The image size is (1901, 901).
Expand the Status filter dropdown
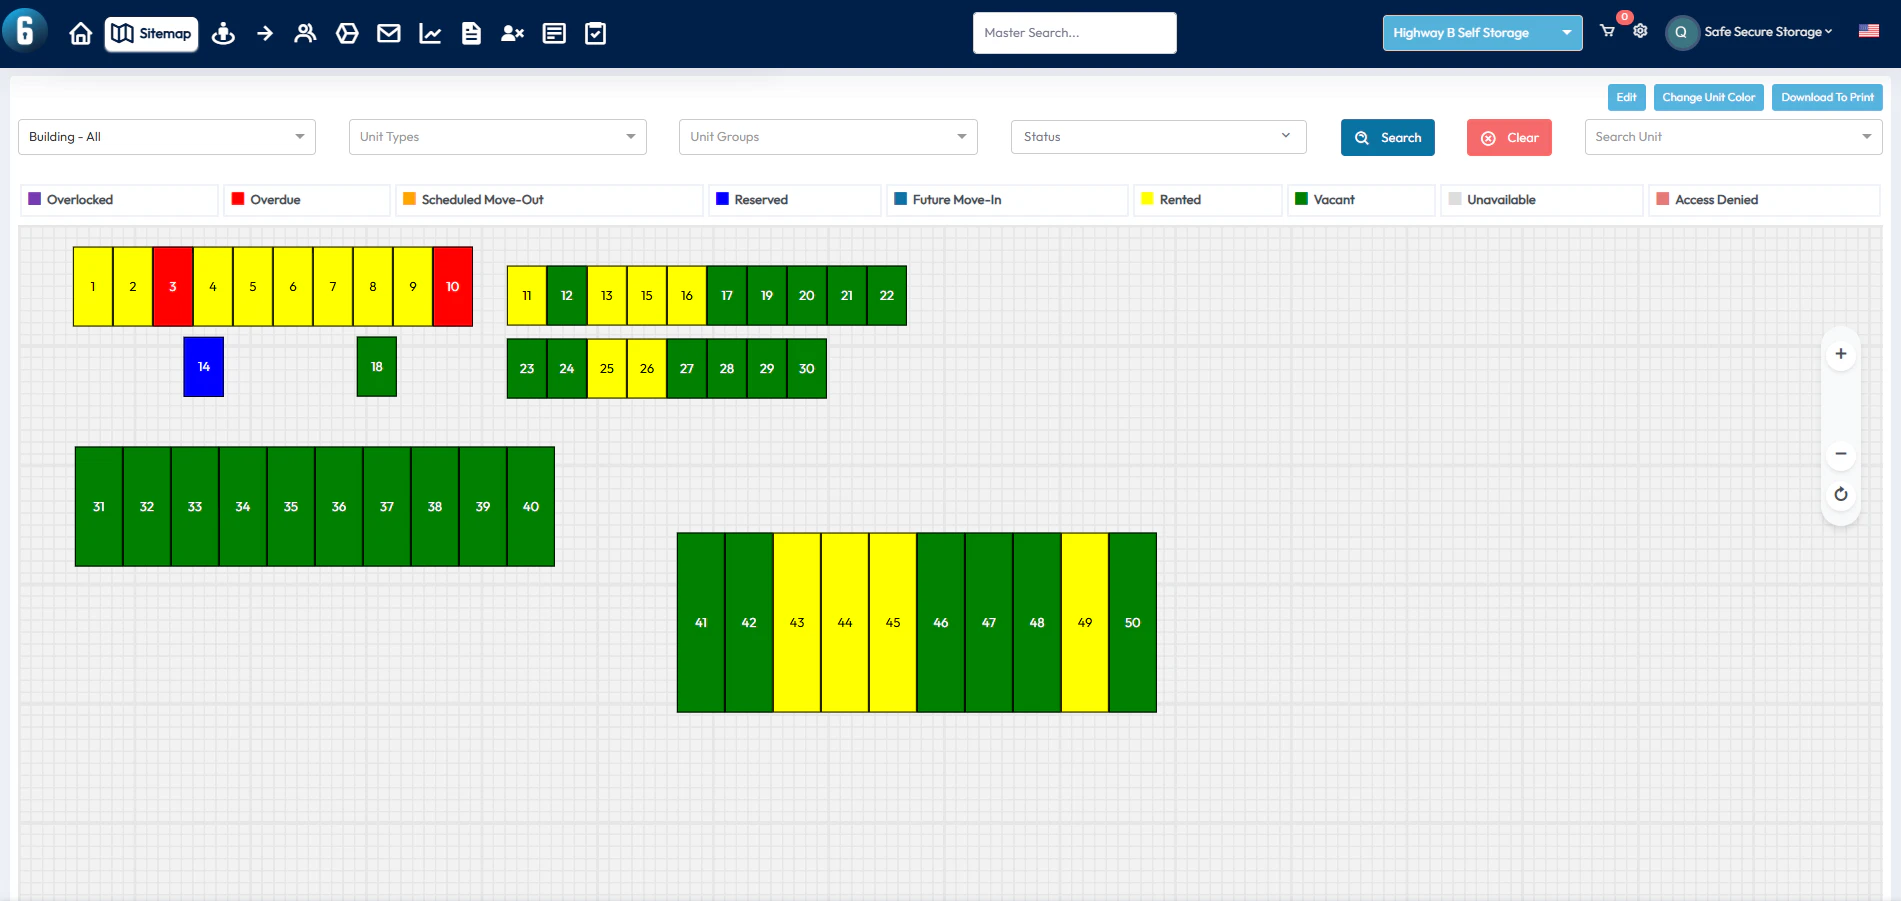[1157, 137]
